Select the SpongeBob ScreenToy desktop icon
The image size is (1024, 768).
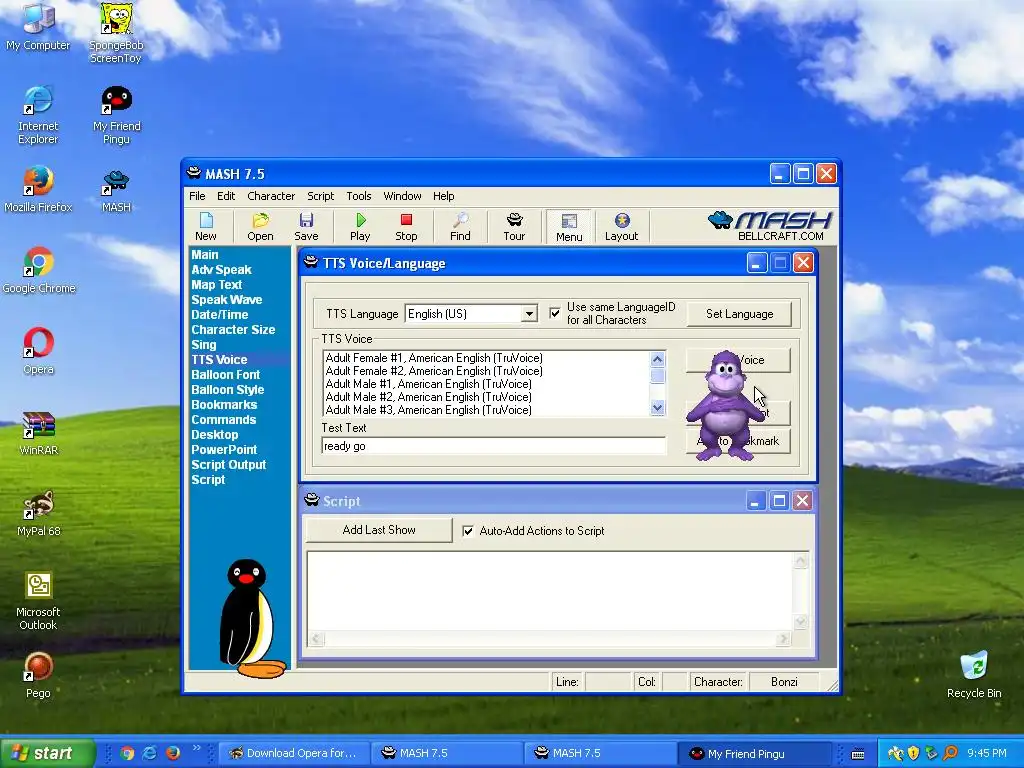click(116, 34)
